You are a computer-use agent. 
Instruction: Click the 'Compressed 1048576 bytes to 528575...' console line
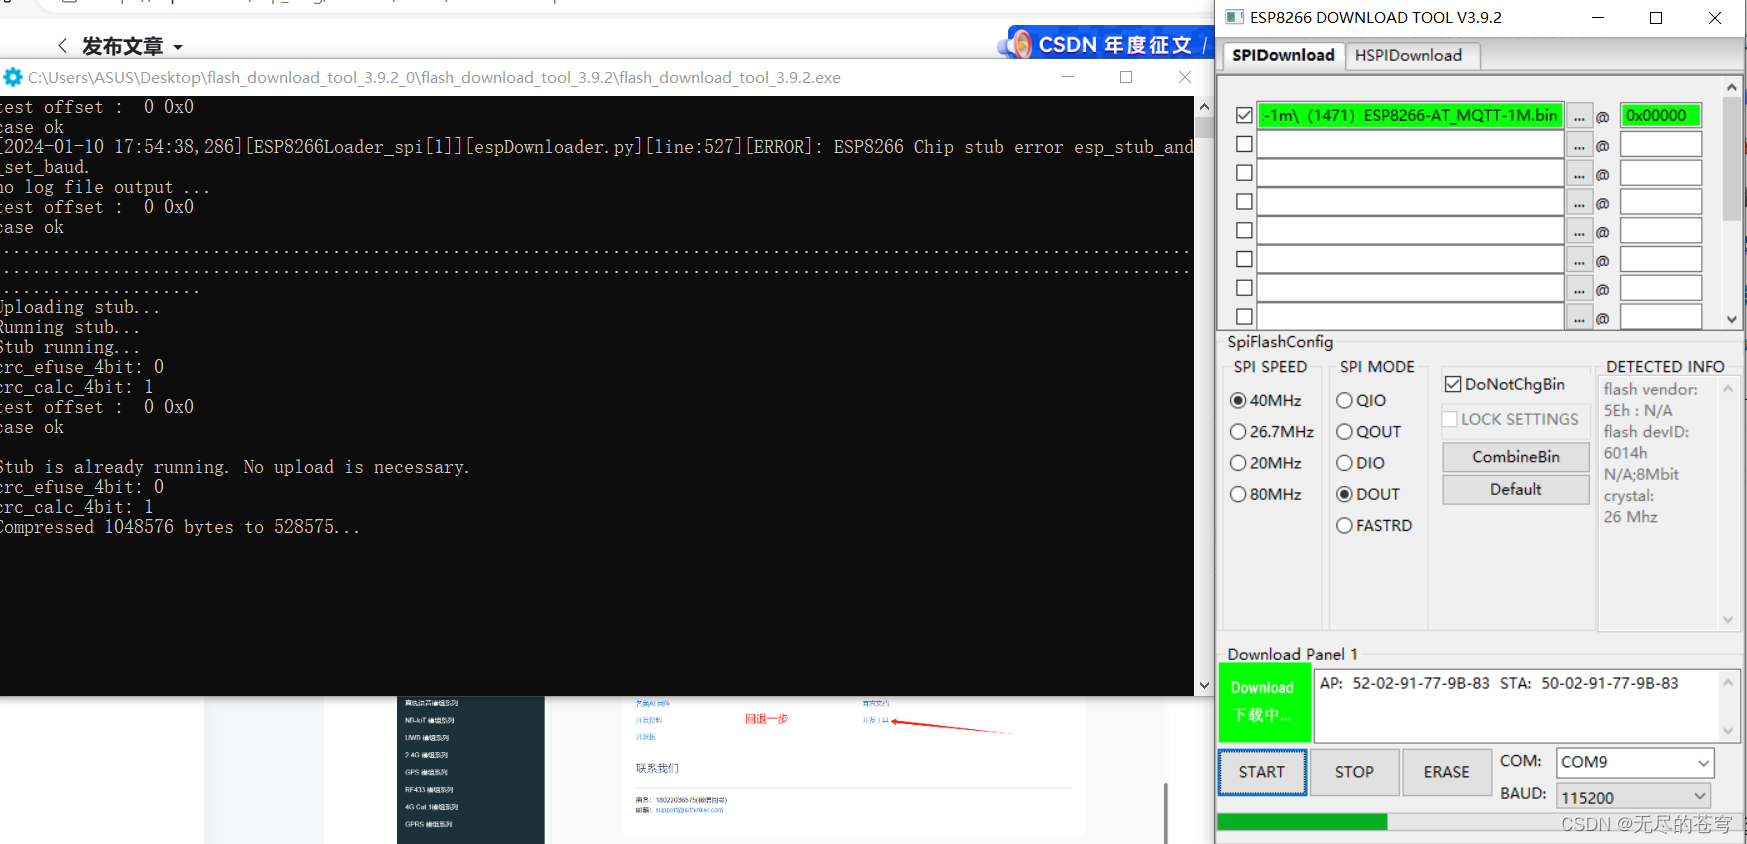coord(178,527)
